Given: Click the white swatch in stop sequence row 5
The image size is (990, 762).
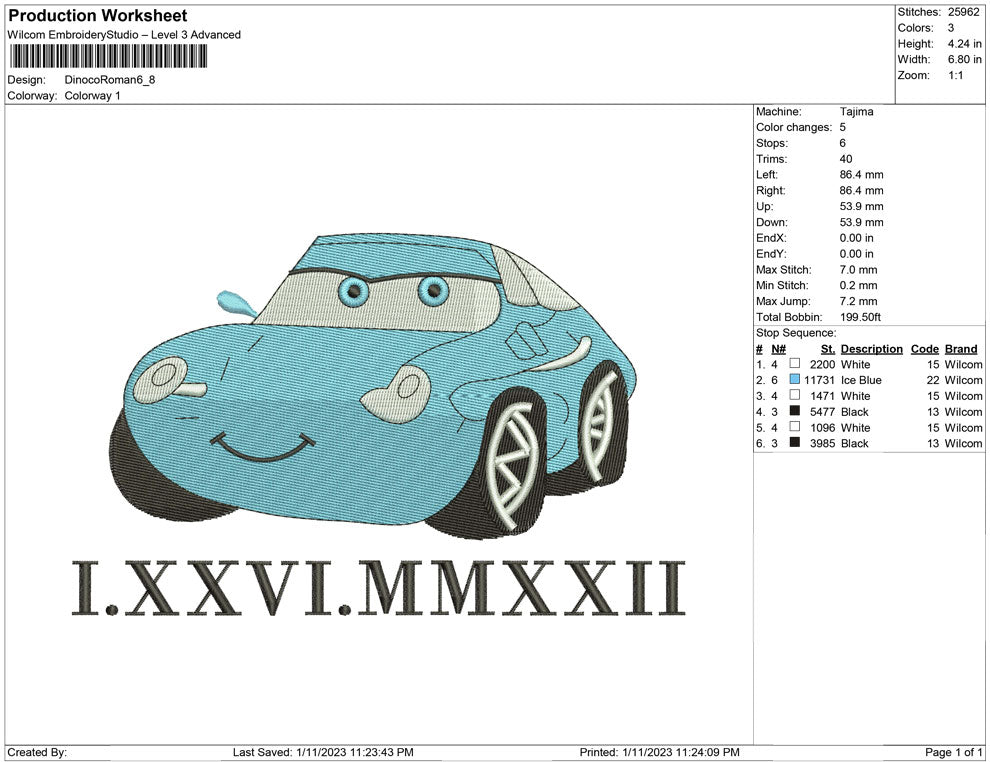Looking at the screenshot, I should [x=795, y=428].
